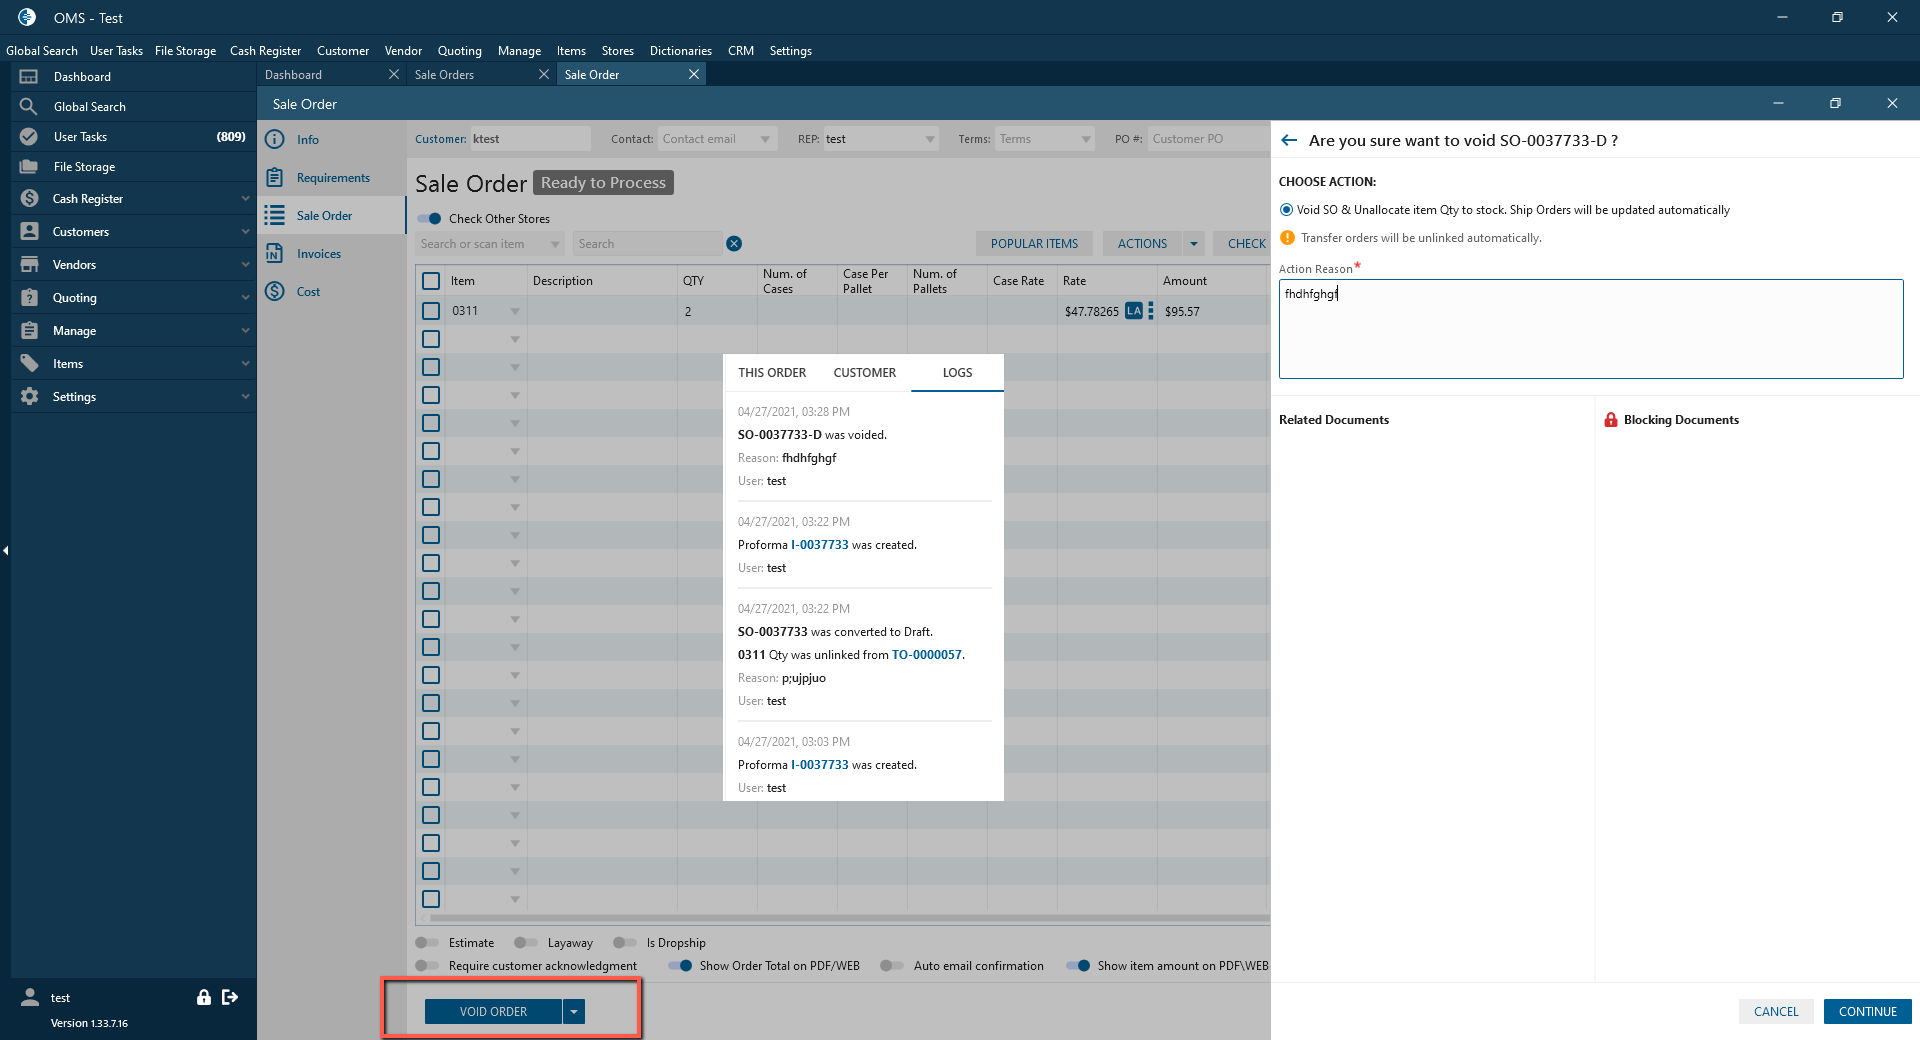Viewport: 1920px width, 1040px height.
Task: Open the item 0311 dropdown arrow
Action: coord(515,312)
